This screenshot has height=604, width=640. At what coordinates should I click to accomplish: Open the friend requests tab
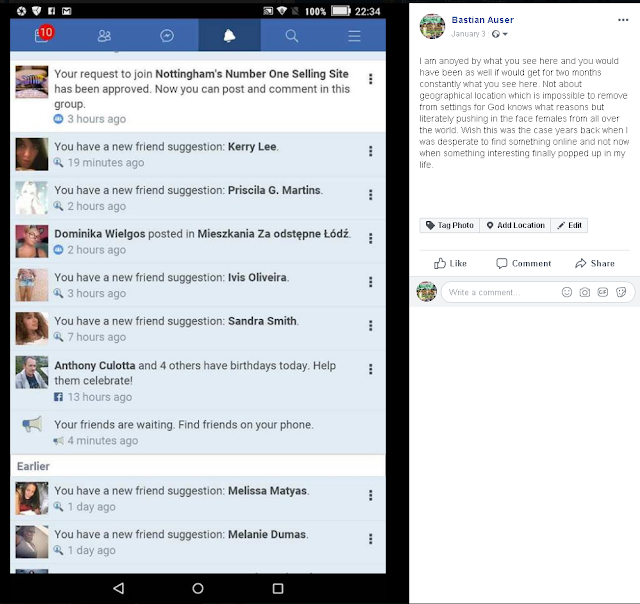point(104,36)
